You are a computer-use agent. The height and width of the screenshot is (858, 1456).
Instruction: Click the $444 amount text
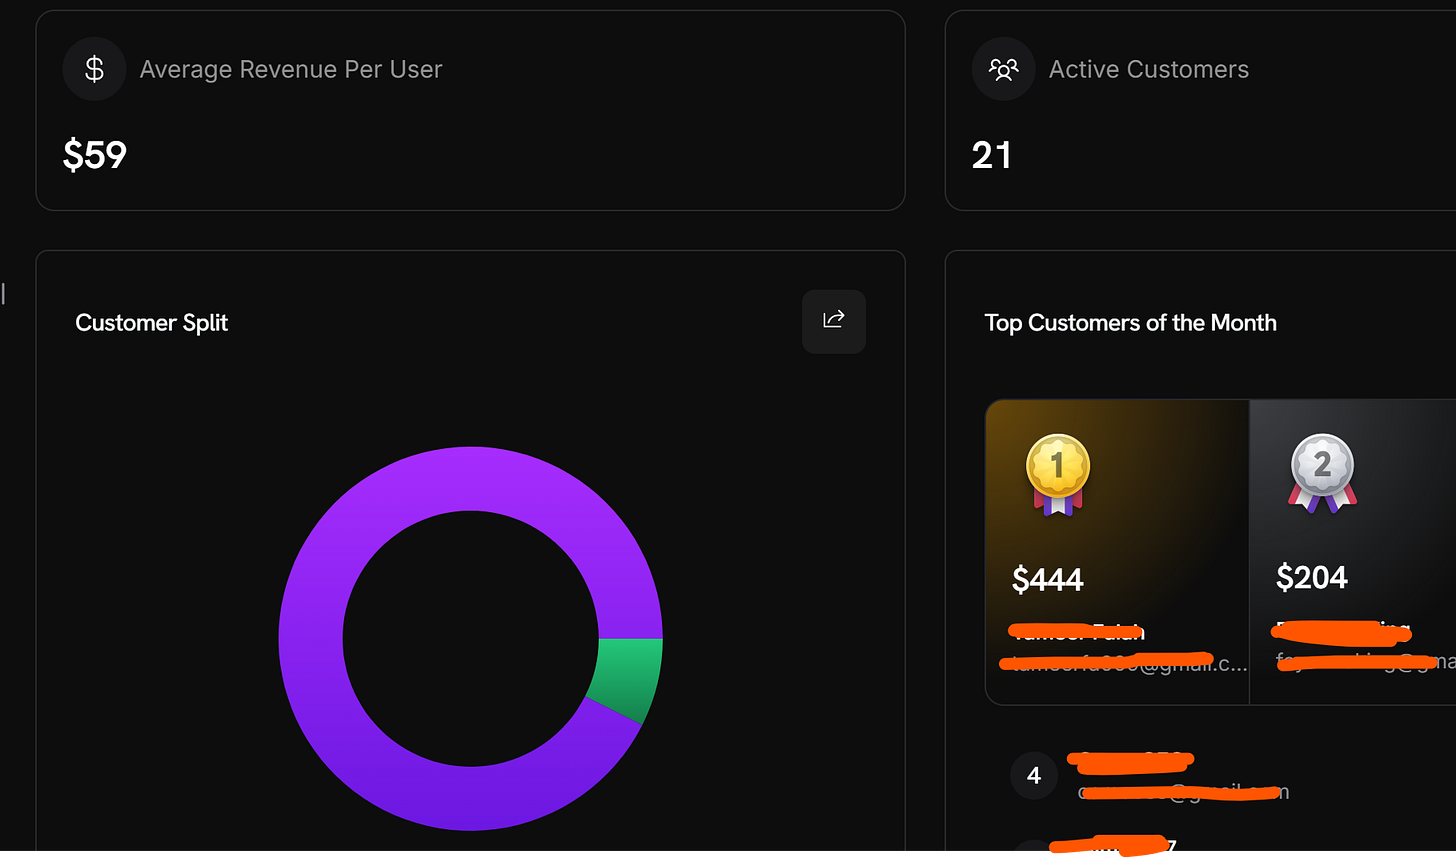coord(1048,579)
